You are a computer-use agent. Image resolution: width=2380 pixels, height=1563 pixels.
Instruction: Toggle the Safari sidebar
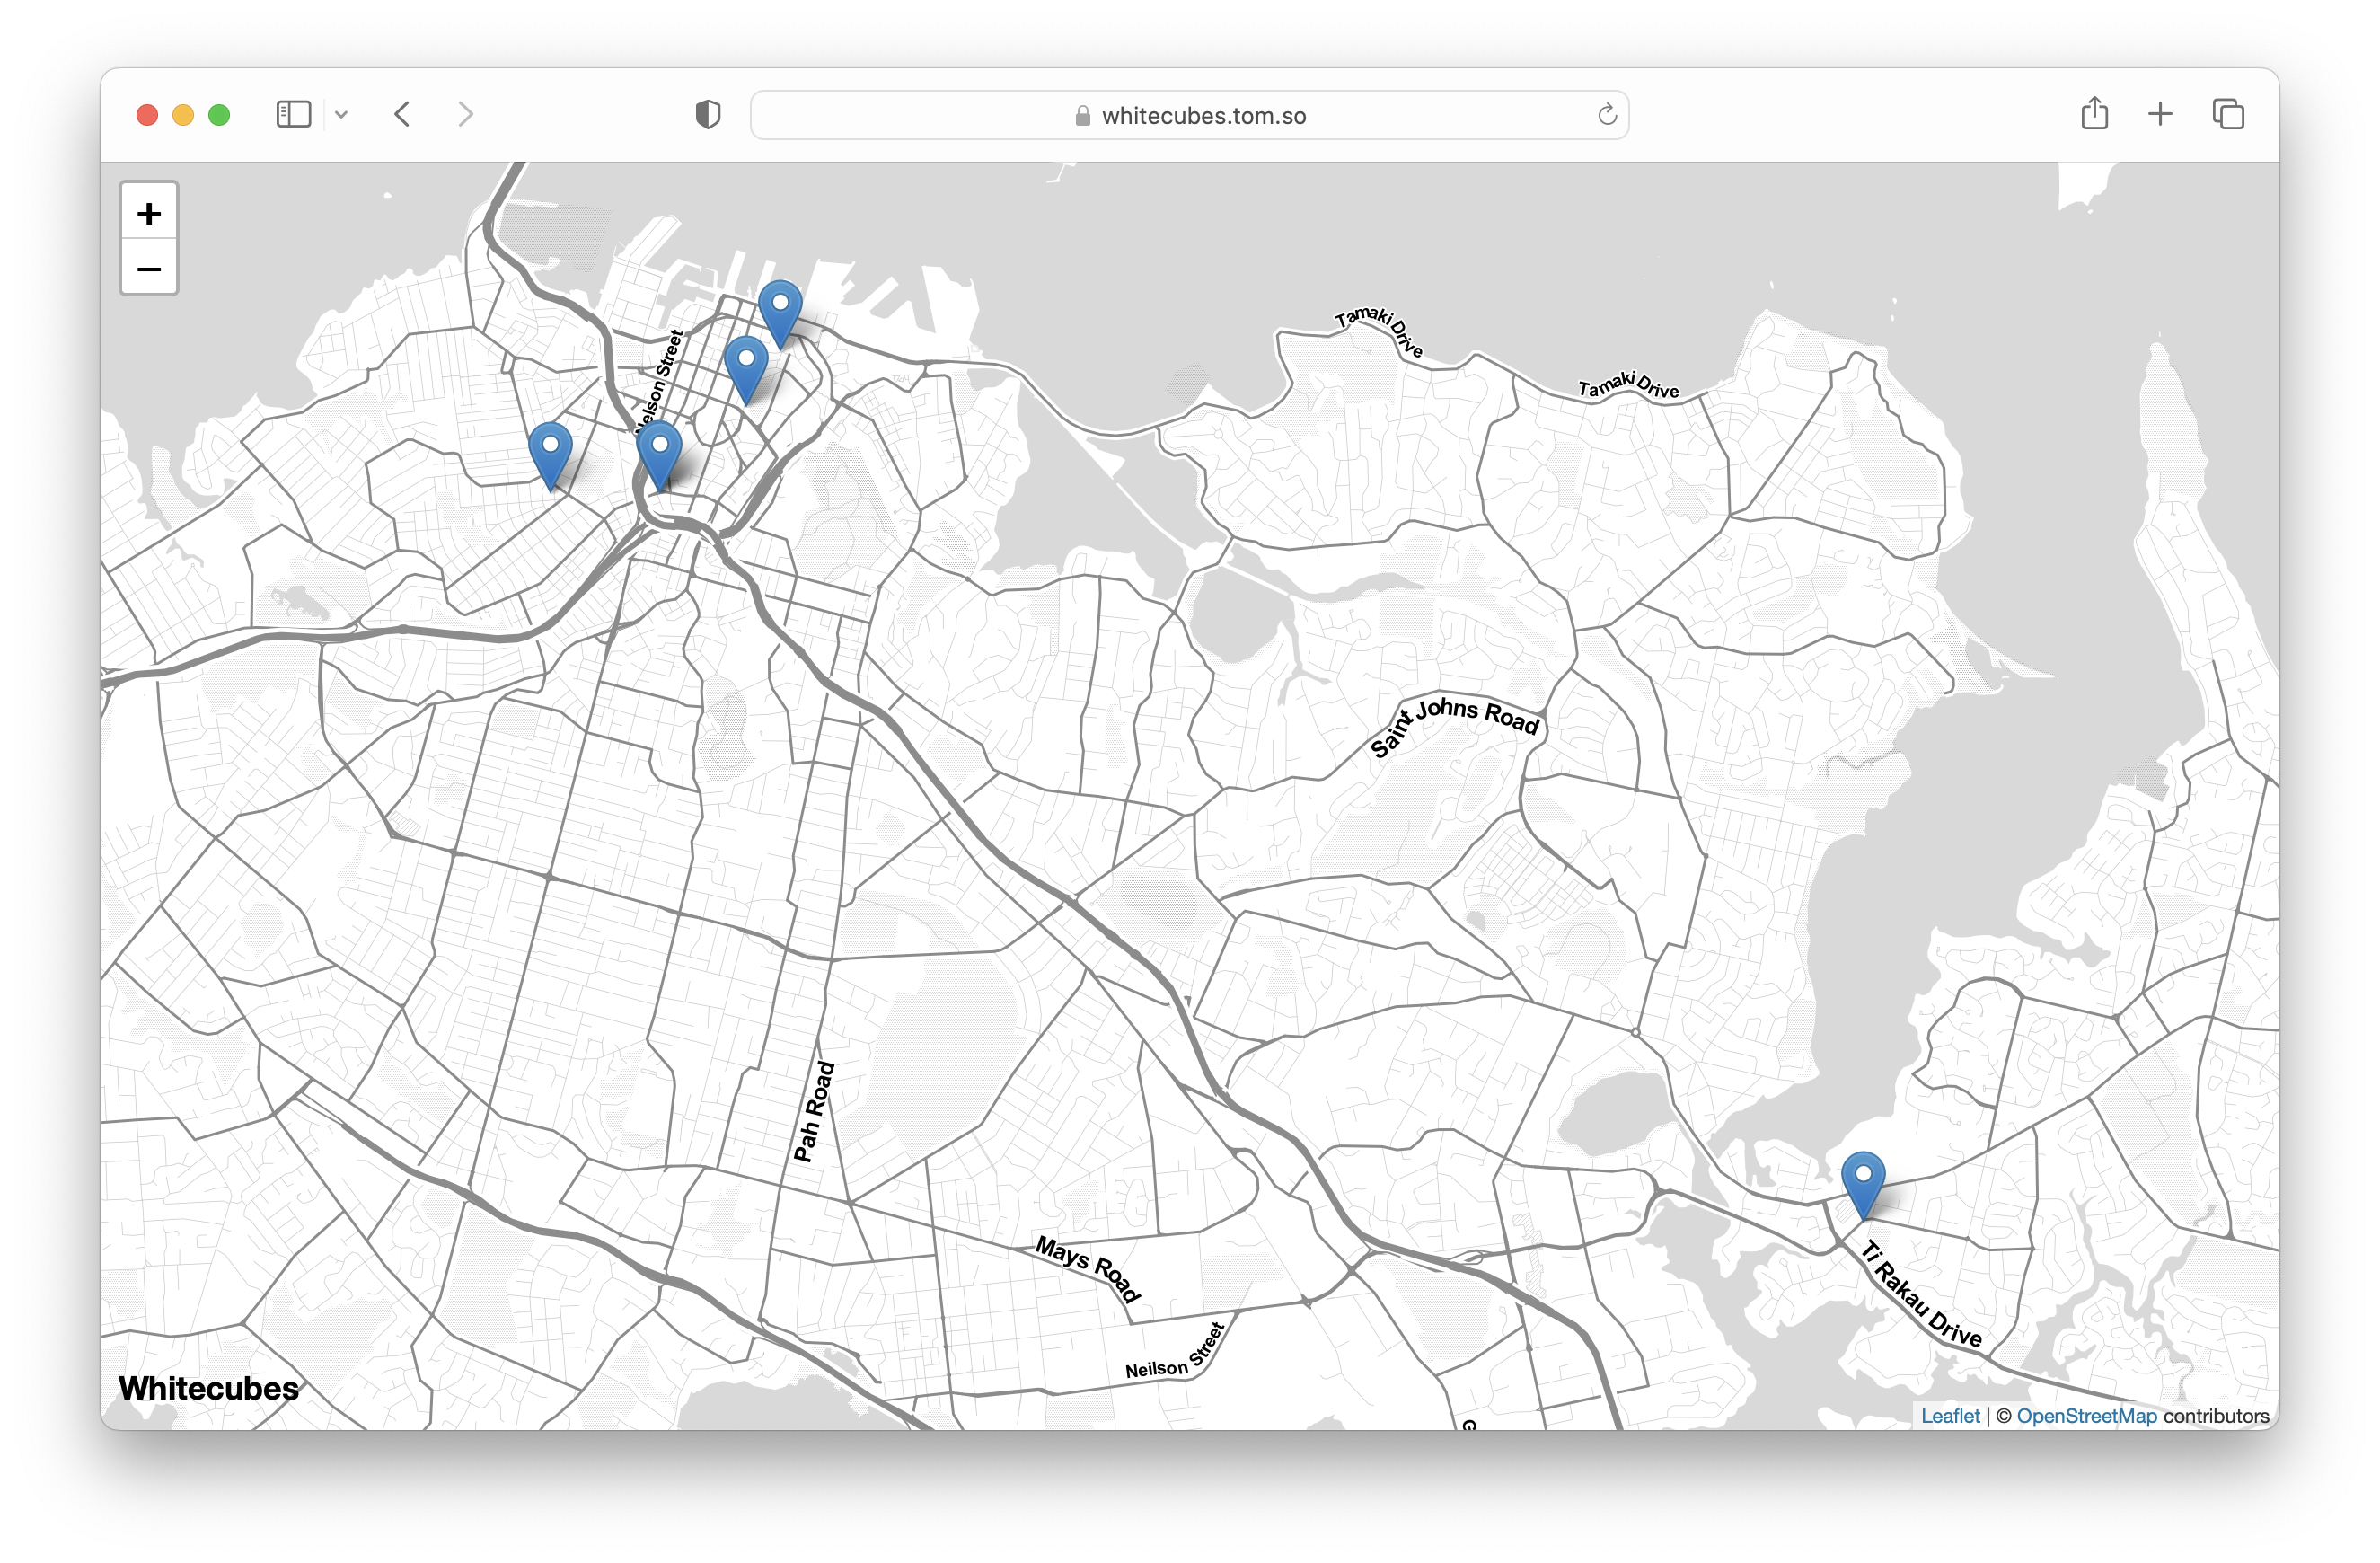tap(293, 114)
